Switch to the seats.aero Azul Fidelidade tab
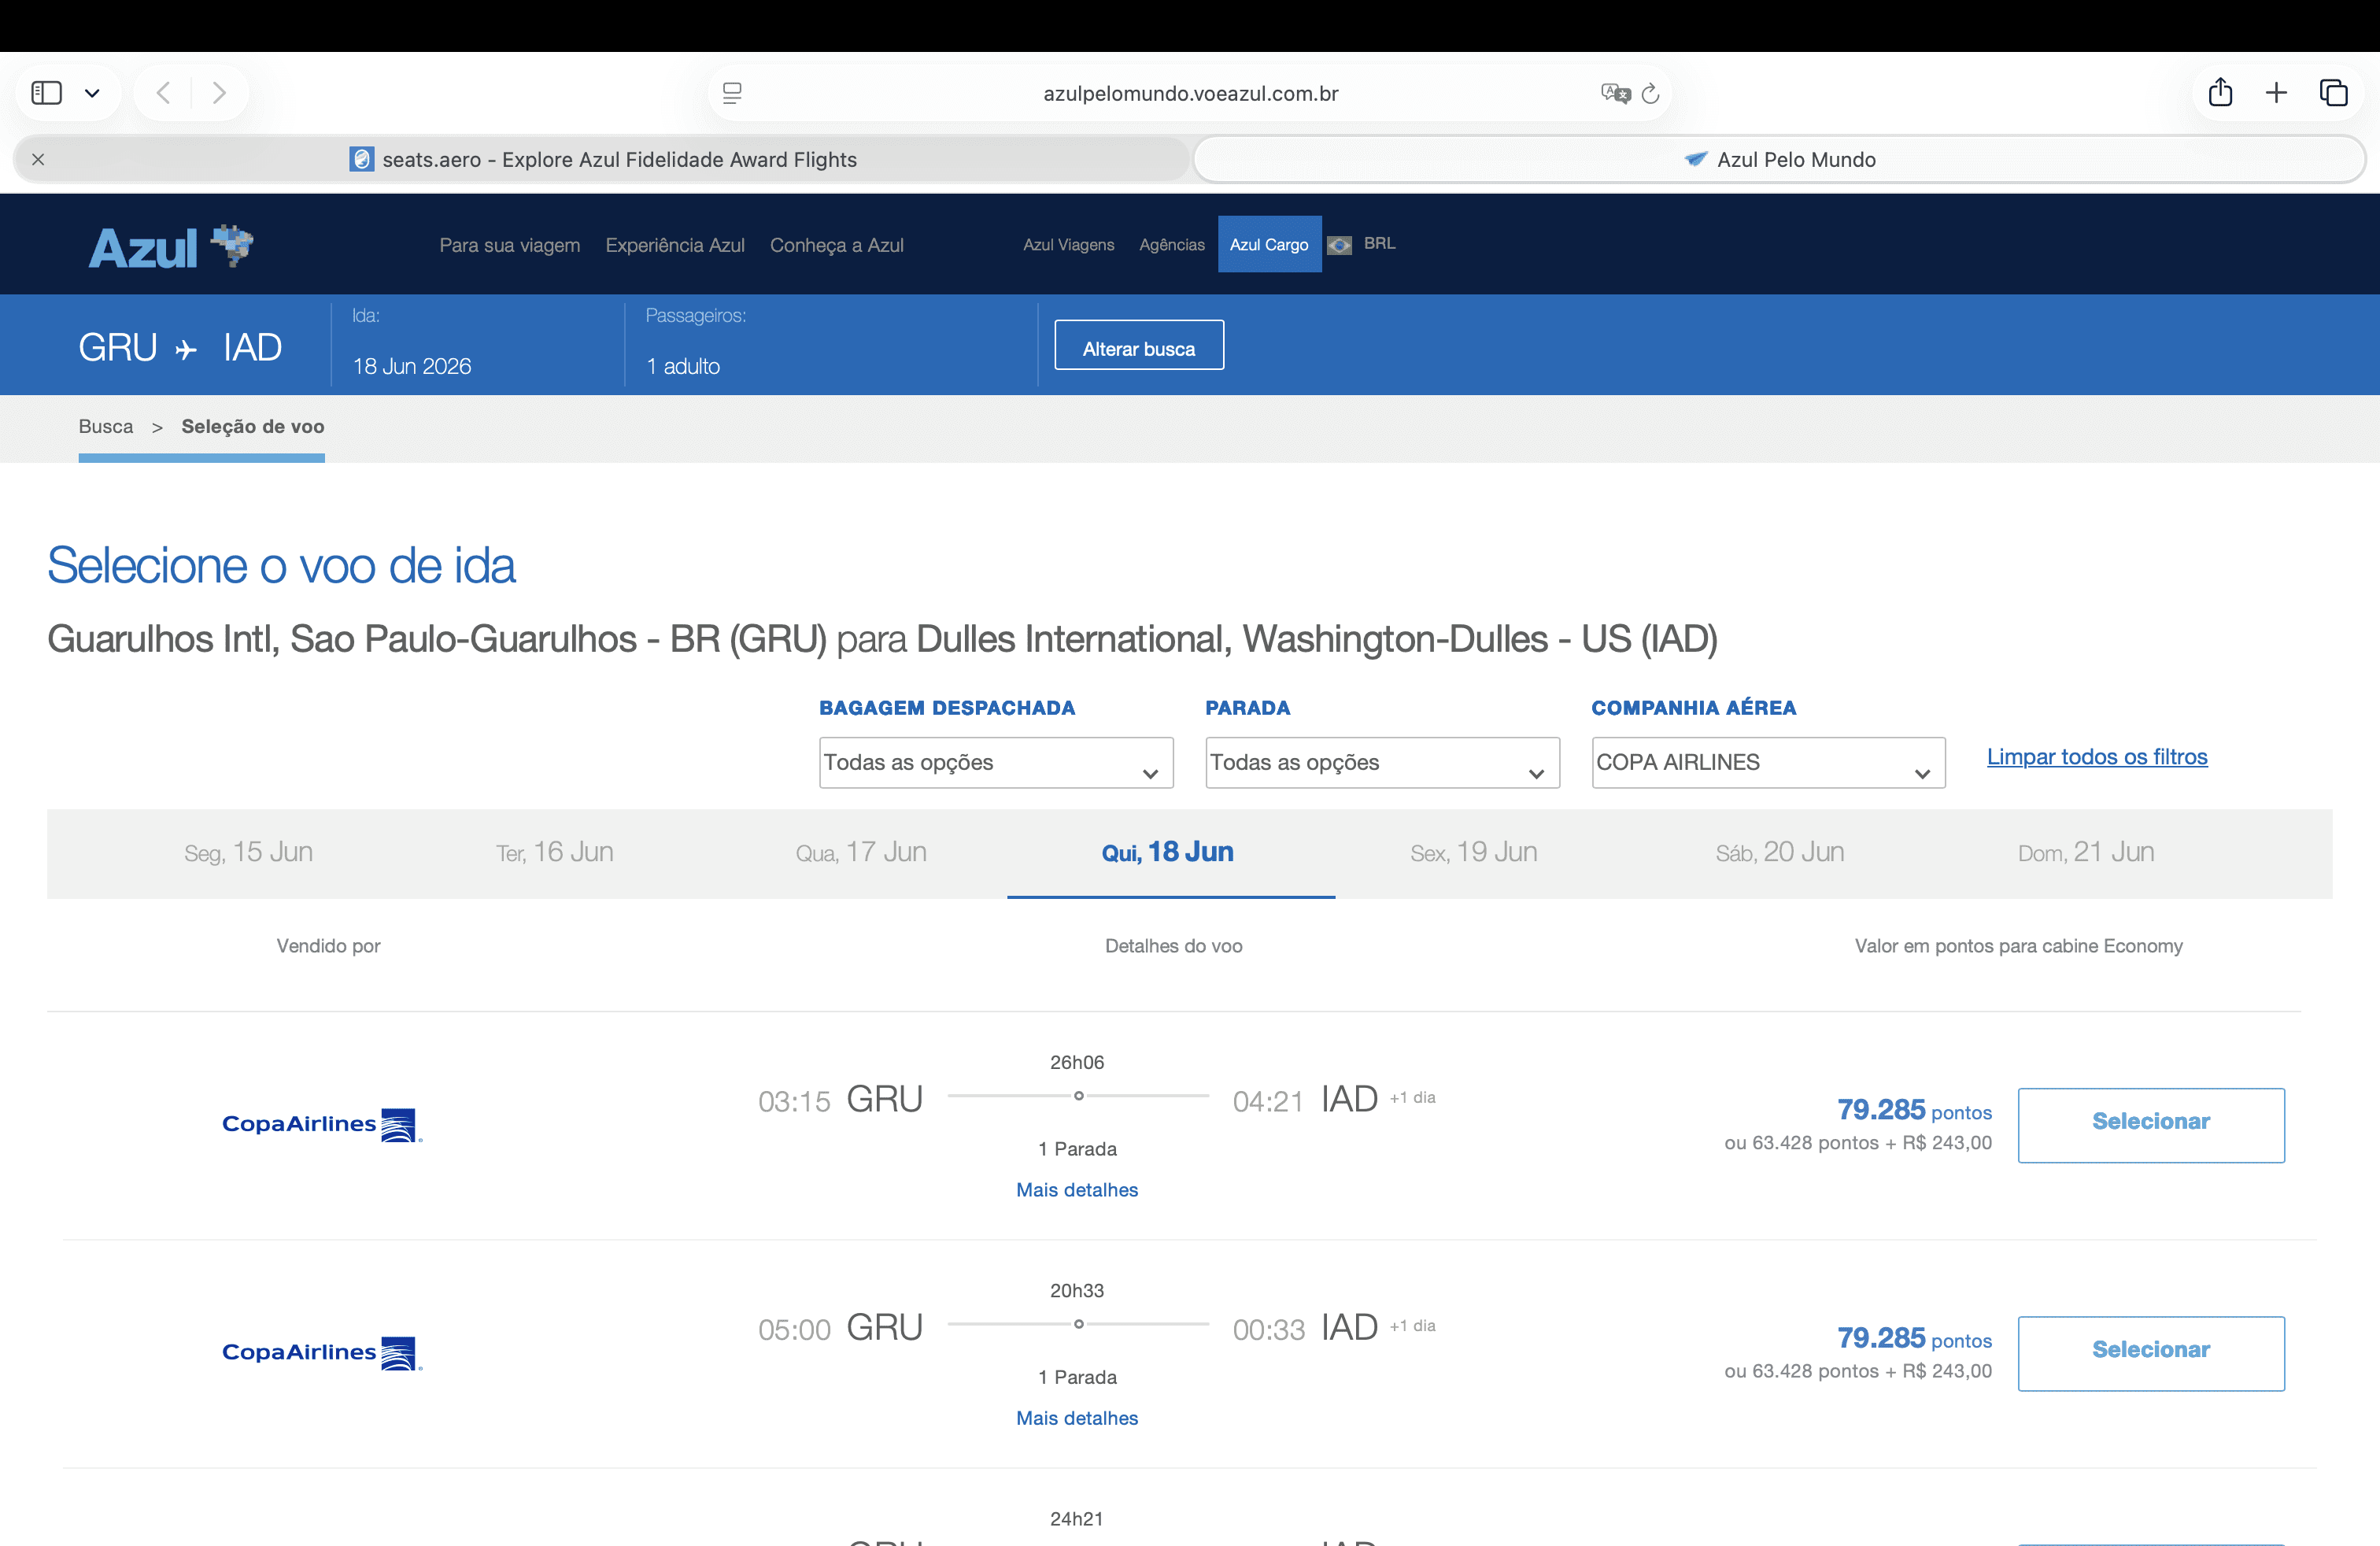Screen dimensions: 2380x1546 click(603, 159)
